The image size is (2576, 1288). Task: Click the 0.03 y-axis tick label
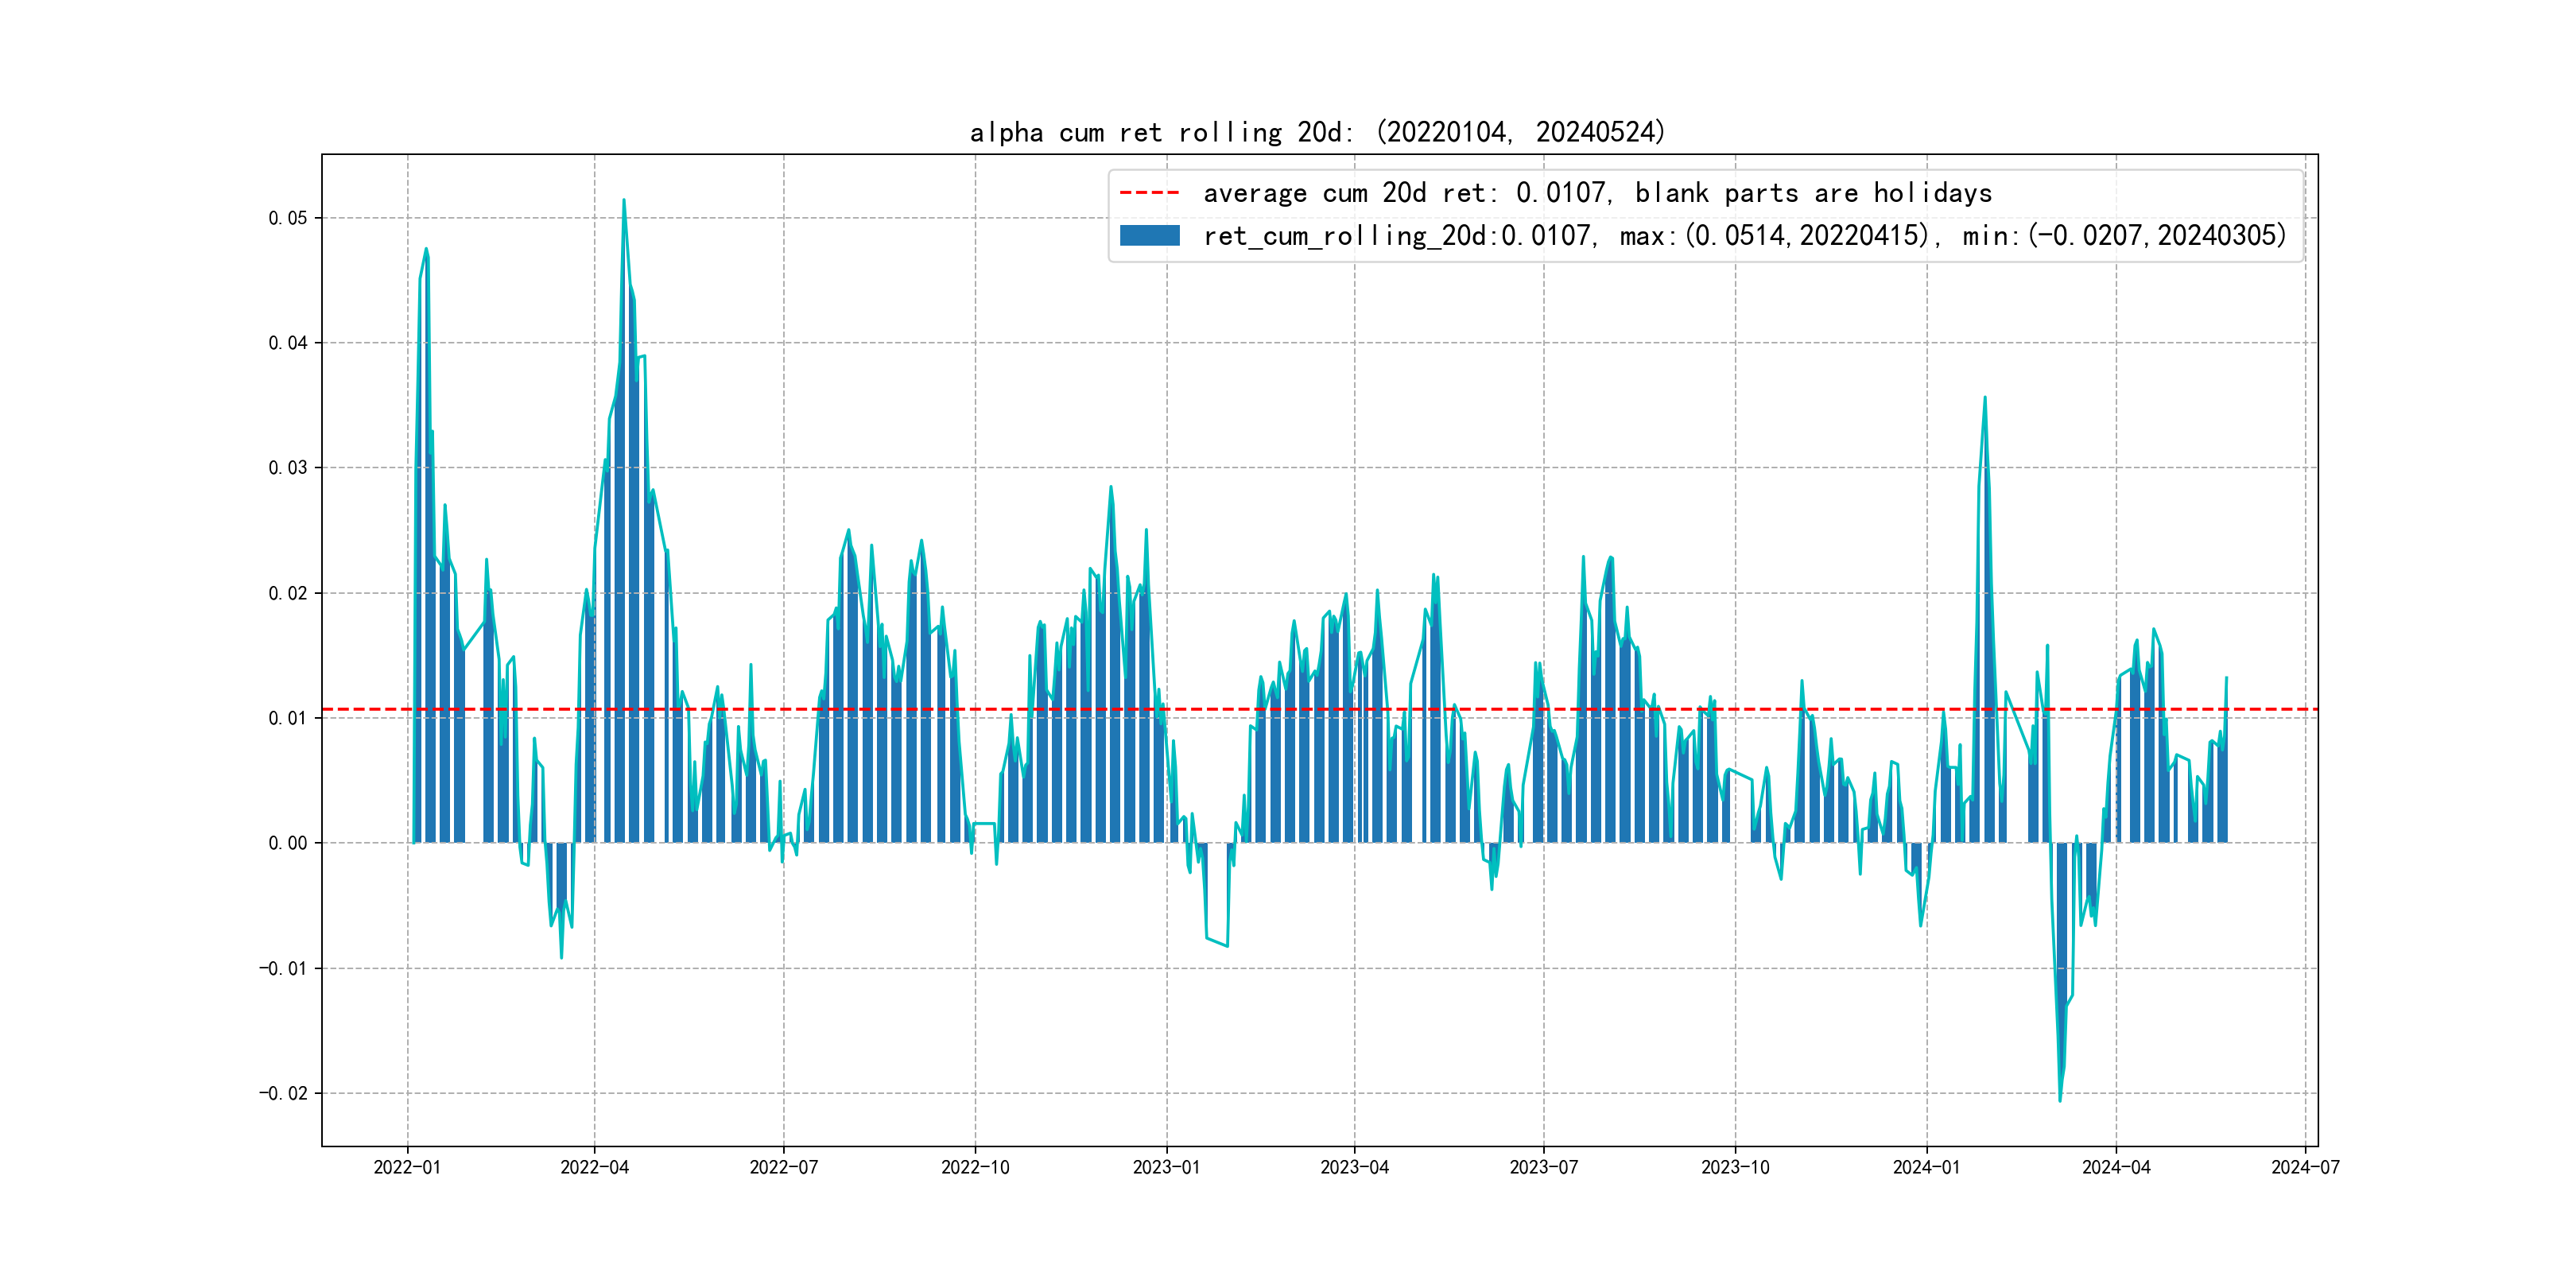pyautogui.click(x=288, y=468)
